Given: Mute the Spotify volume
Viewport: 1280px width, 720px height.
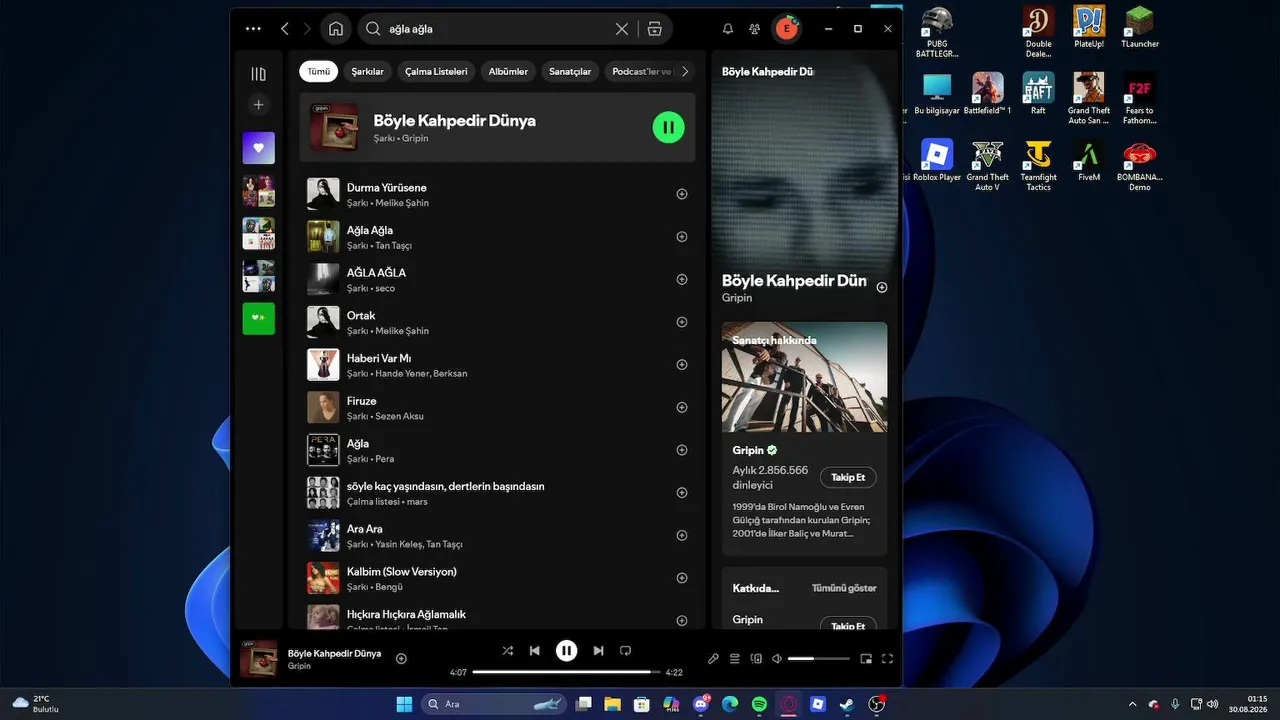Looking at the screenshot, I should pyautogui.click(x=777, y=659).
